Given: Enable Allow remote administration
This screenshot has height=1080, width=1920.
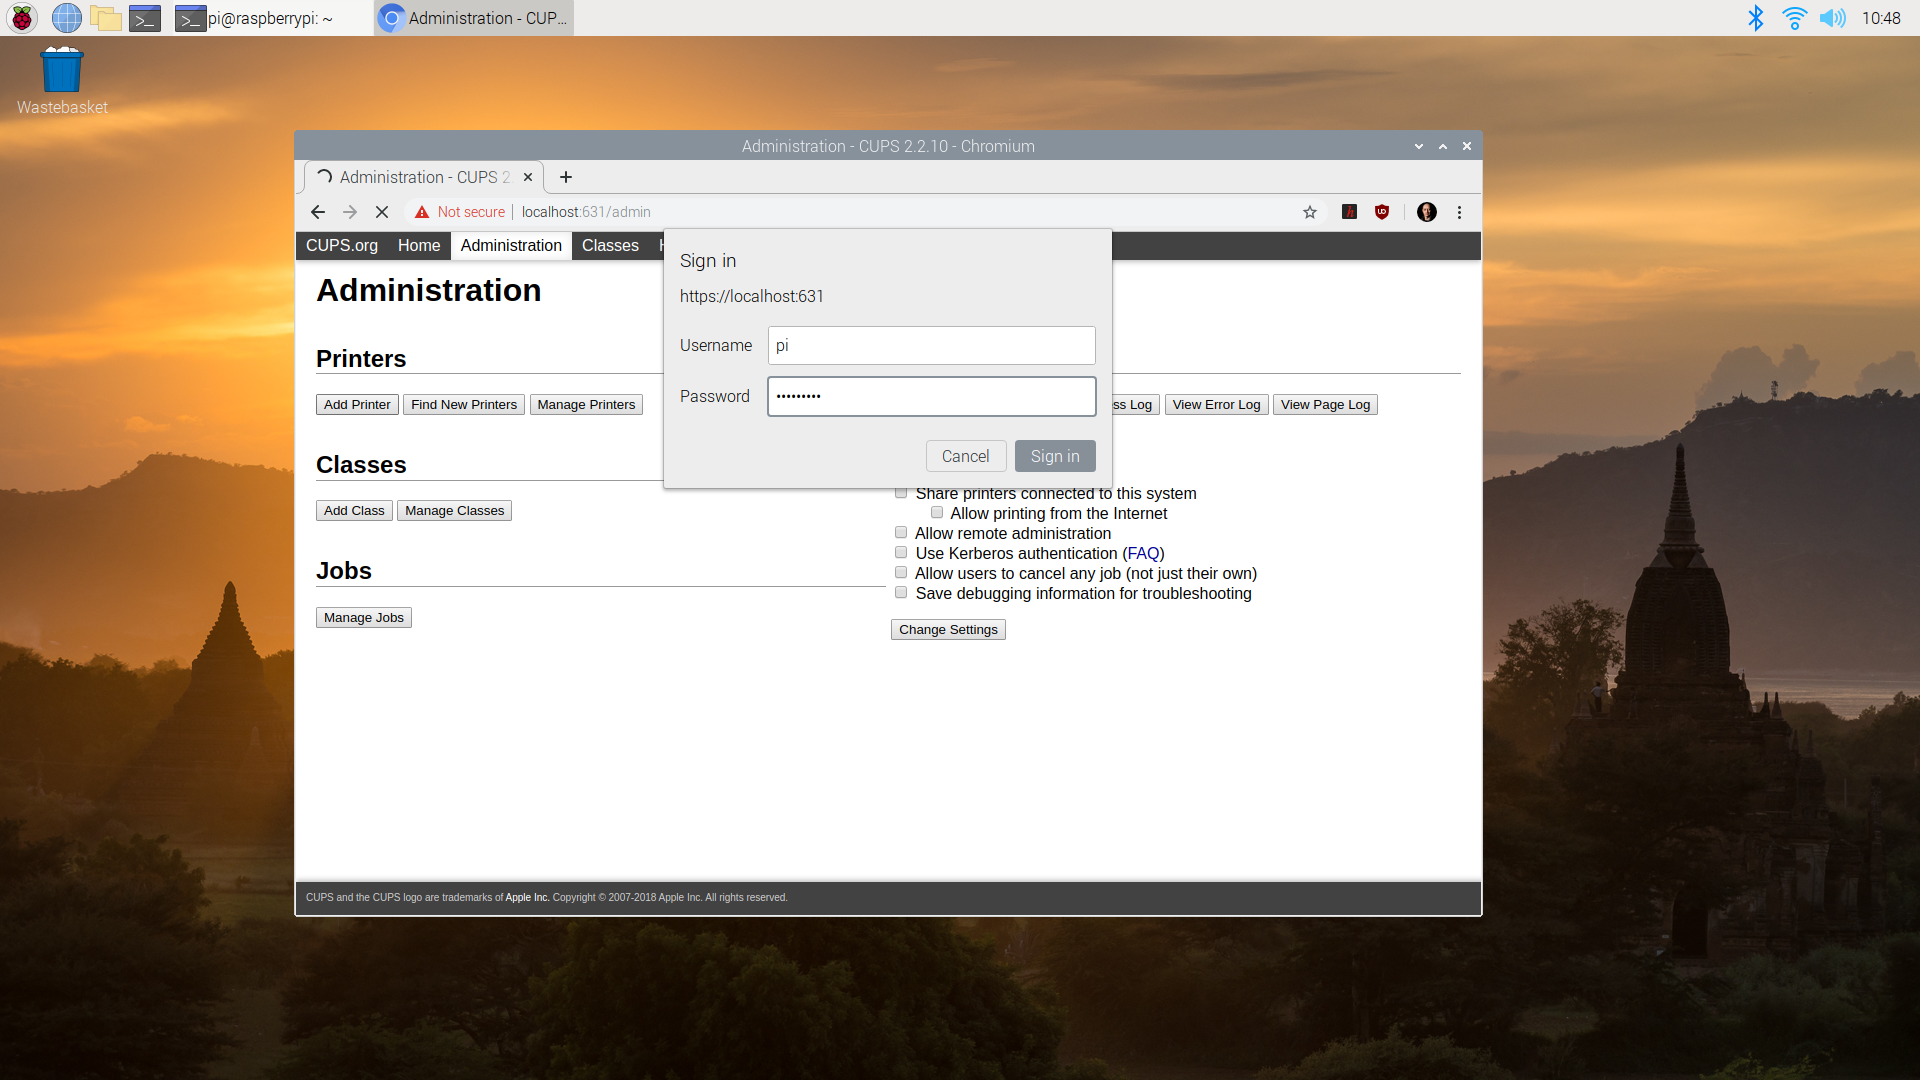Looking at the screenshot, I should [x=901, y=532].
